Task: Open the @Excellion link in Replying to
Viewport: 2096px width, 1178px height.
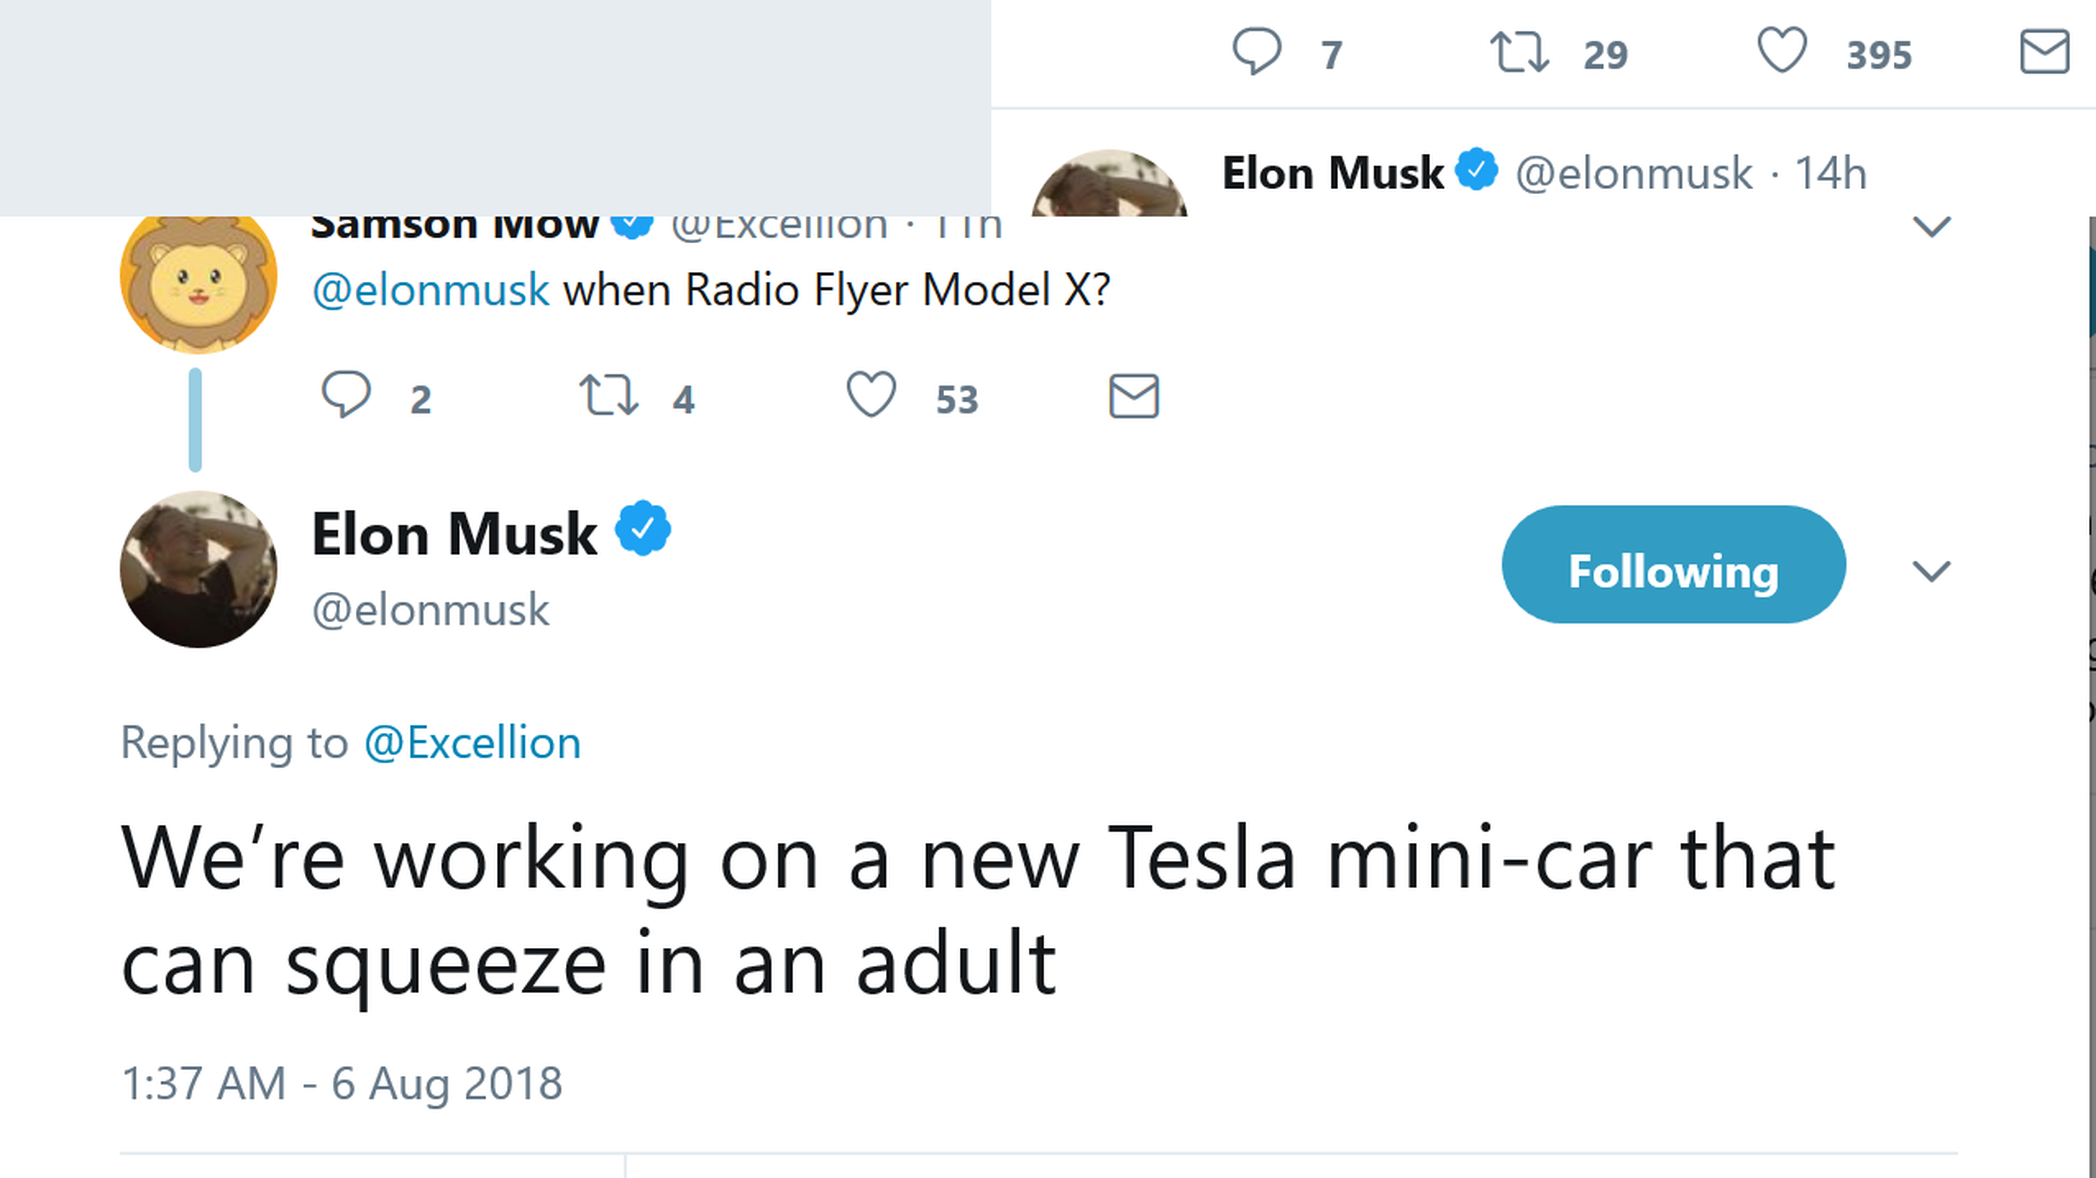Action: 472,743
